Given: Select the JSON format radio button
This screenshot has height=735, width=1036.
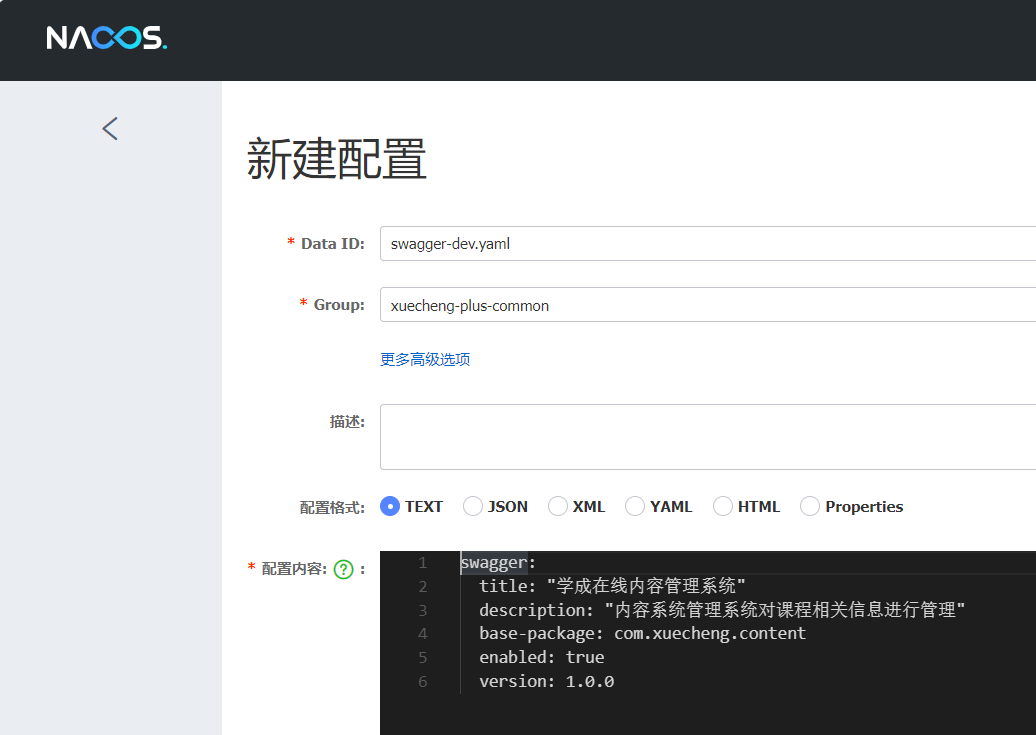Looking at the screenshot, I should pyautogui.click(x=472, y=506).
